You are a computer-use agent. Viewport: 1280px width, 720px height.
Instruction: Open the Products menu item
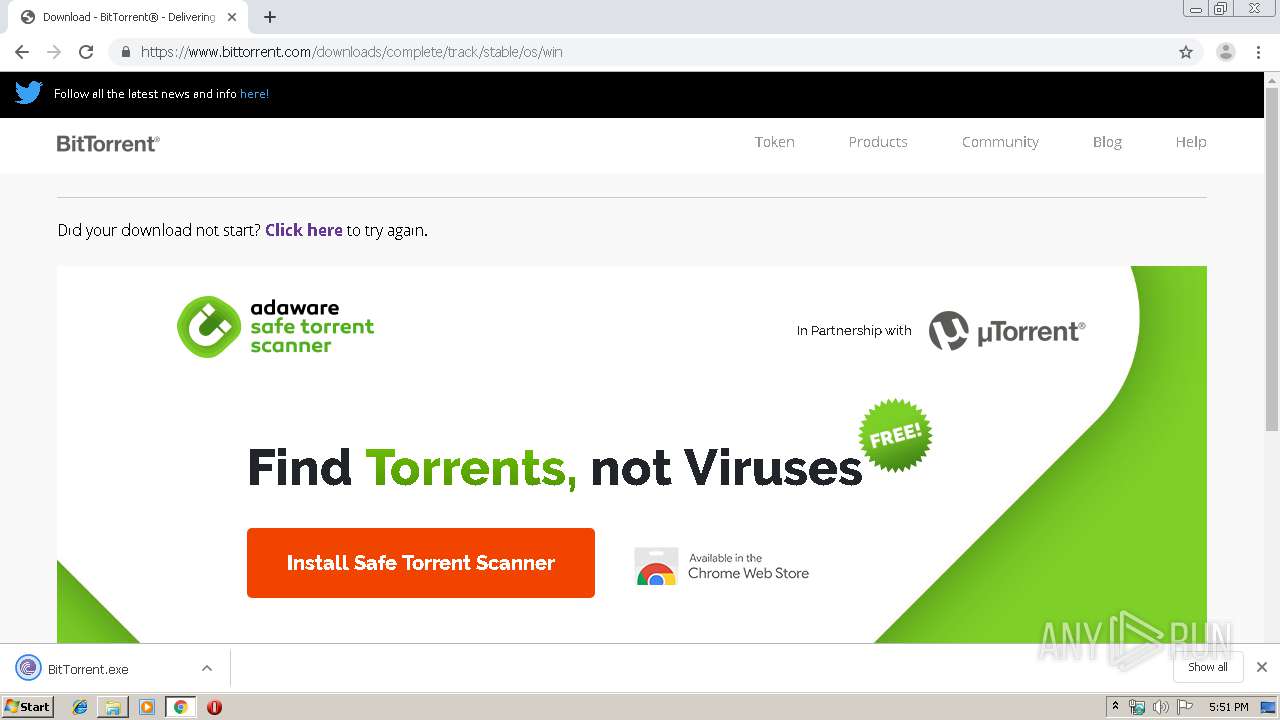click(878, 142)
